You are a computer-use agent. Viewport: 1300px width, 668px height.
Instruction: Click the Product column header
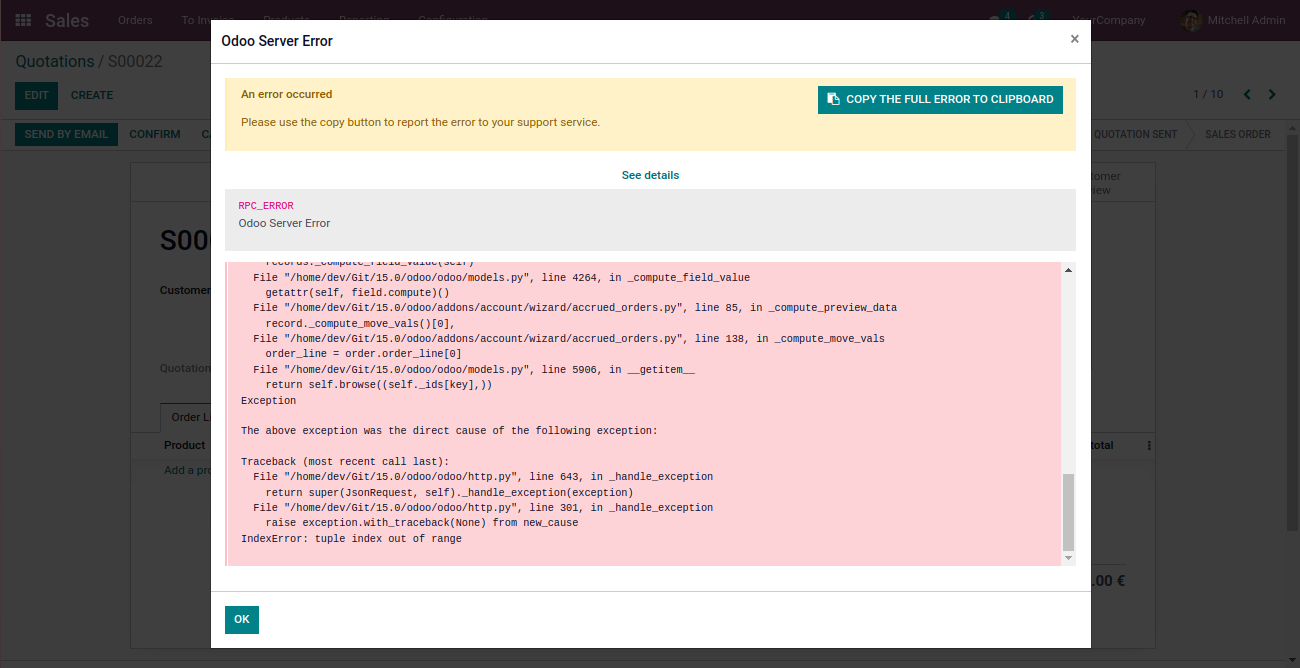185,445
